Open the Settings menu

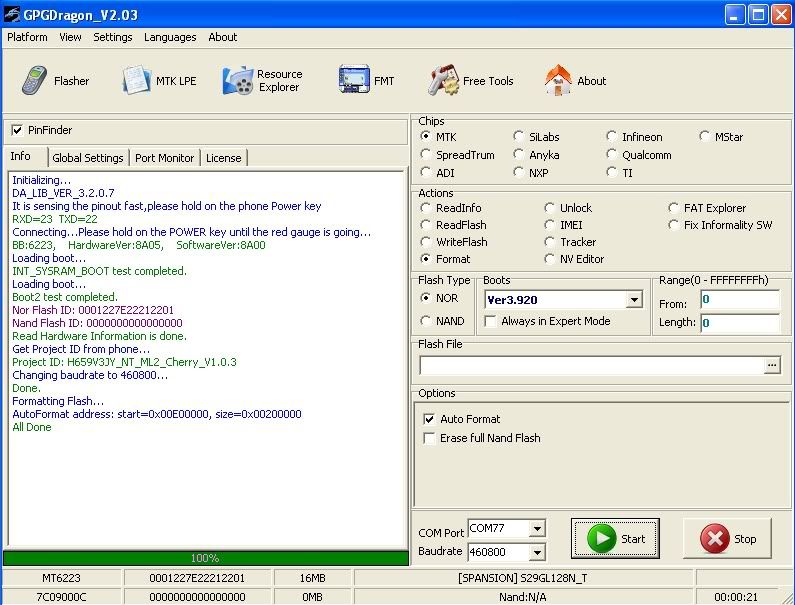[x=113, y=37]
